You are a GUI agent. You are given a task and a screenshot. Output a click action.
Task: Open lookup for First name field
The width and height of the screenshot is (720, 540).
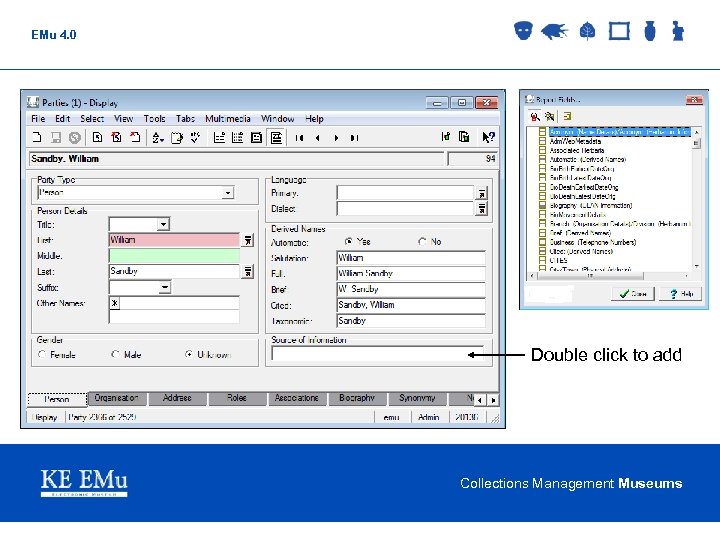pyautogui.click(x=248, y=240)
